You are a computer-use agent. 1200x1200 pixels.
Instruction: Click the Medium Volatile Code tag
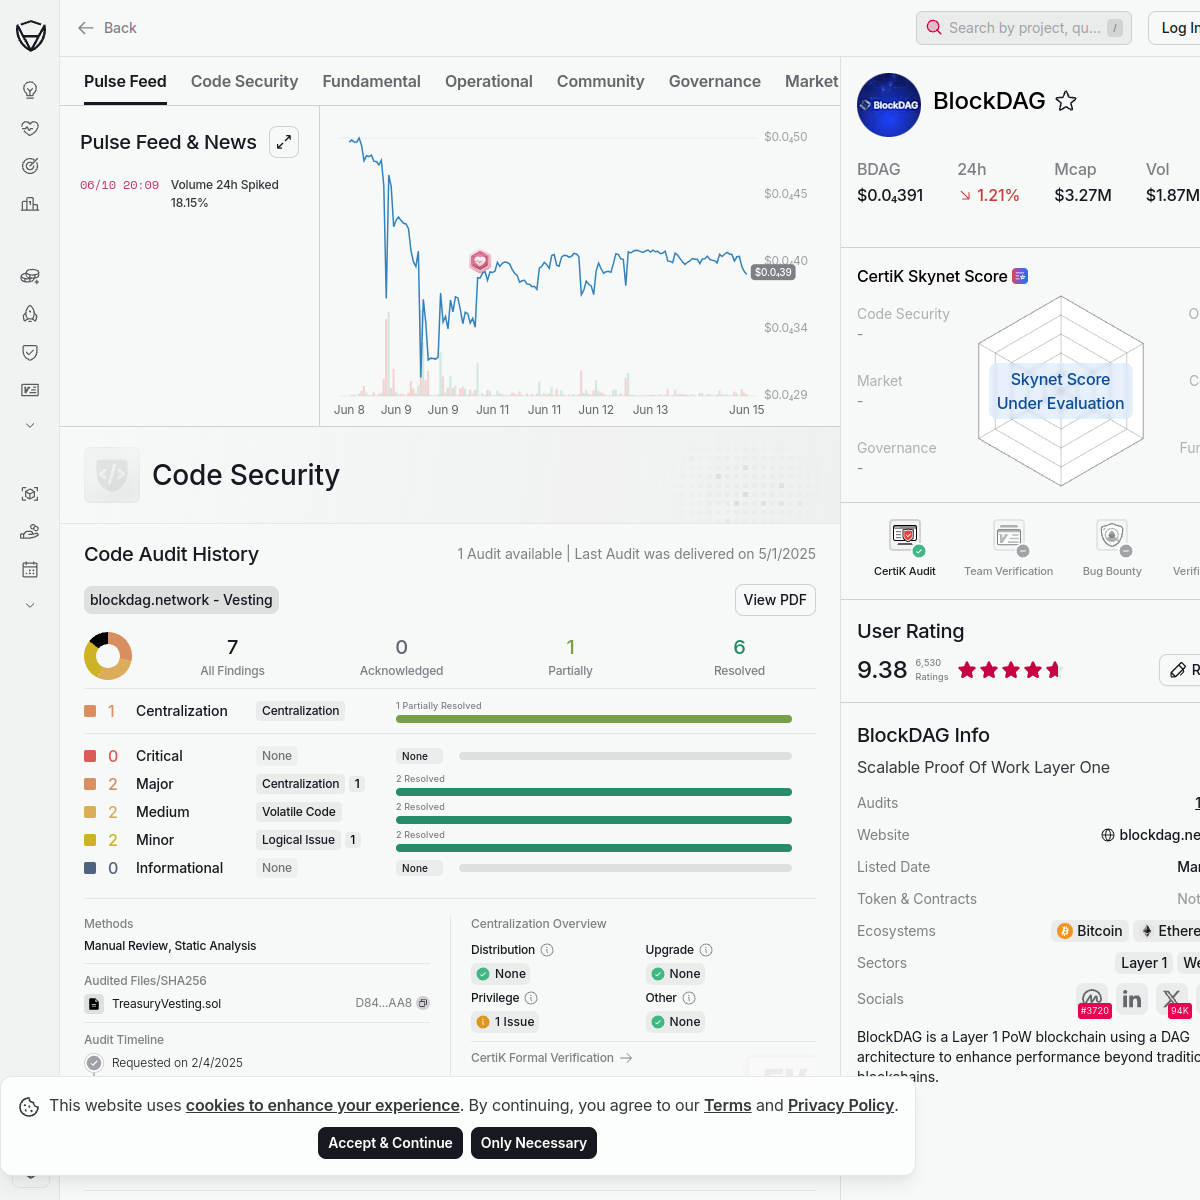click(299, 812)
